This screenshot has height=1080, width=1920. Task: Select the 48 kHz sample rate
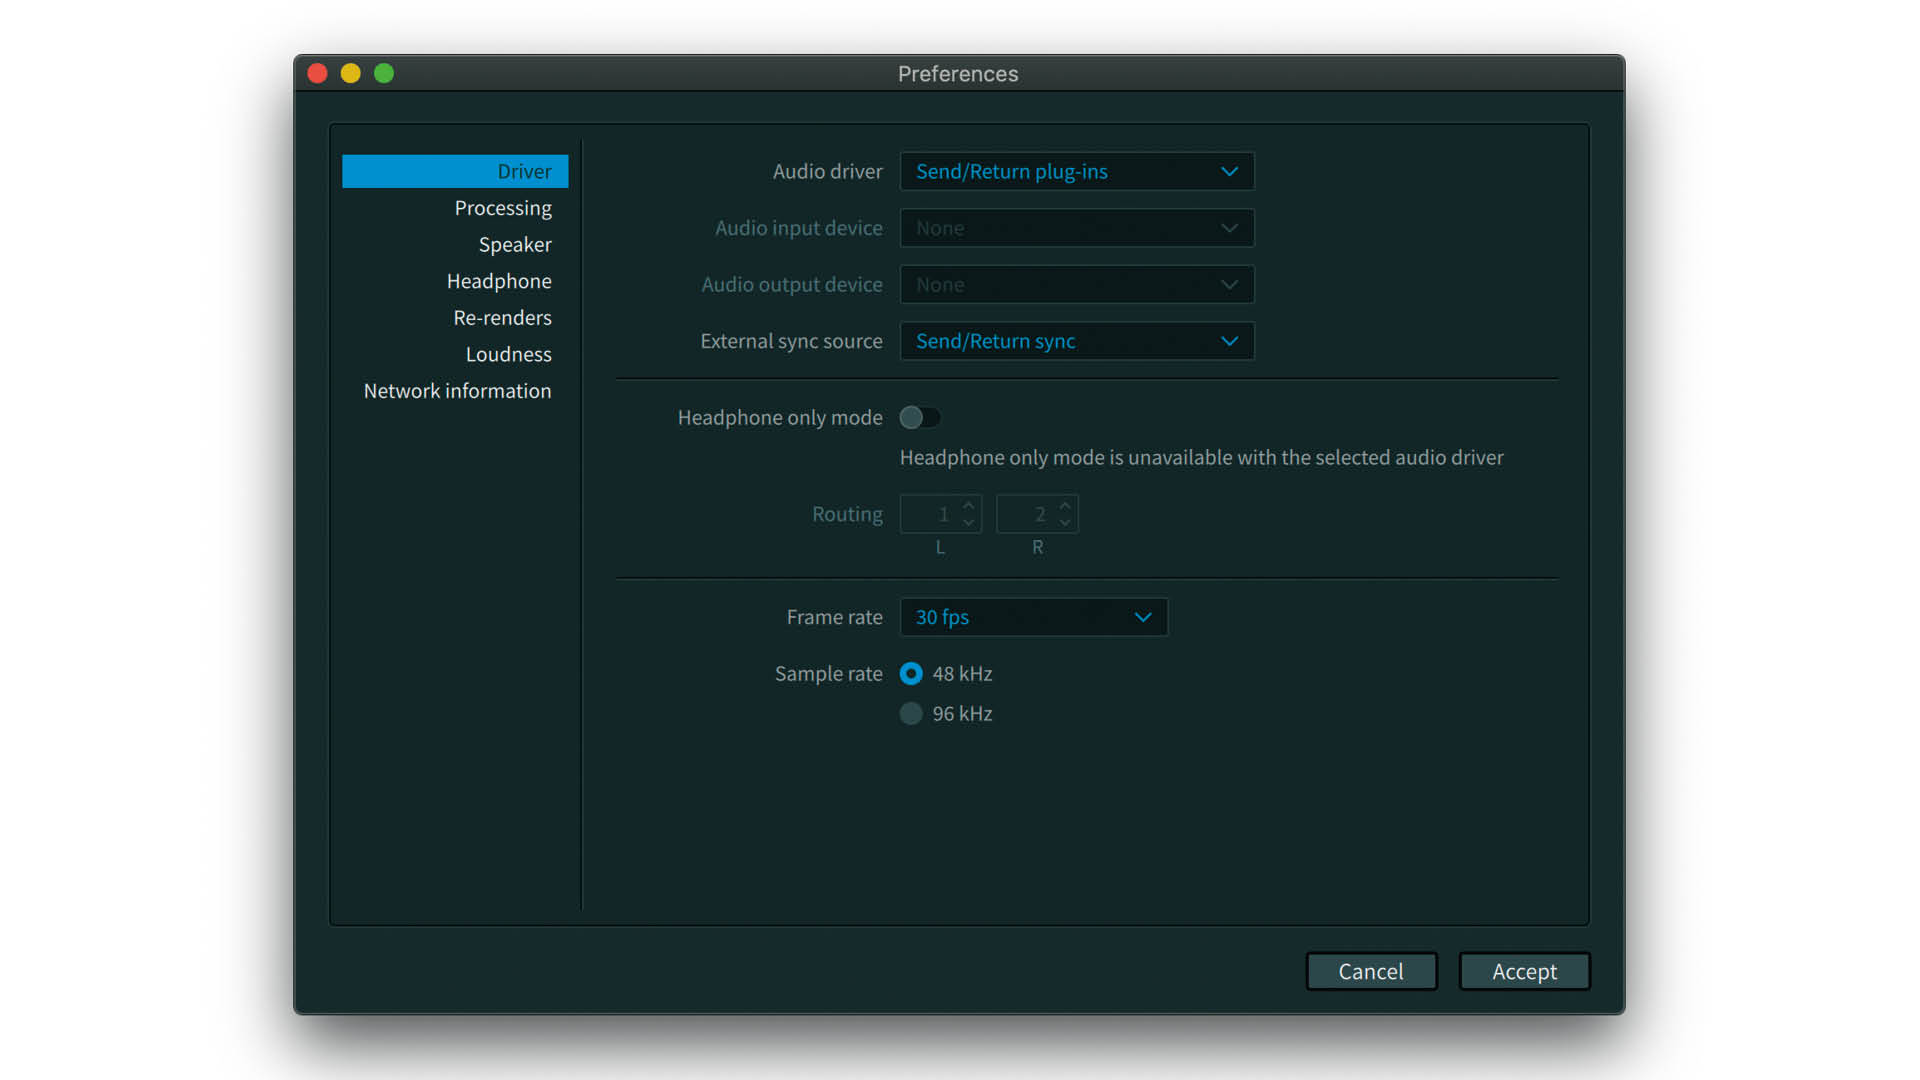(910, 674)
